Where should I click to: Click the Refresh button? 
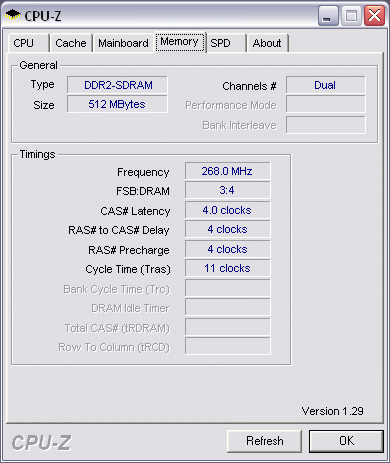tap(265, 441)
